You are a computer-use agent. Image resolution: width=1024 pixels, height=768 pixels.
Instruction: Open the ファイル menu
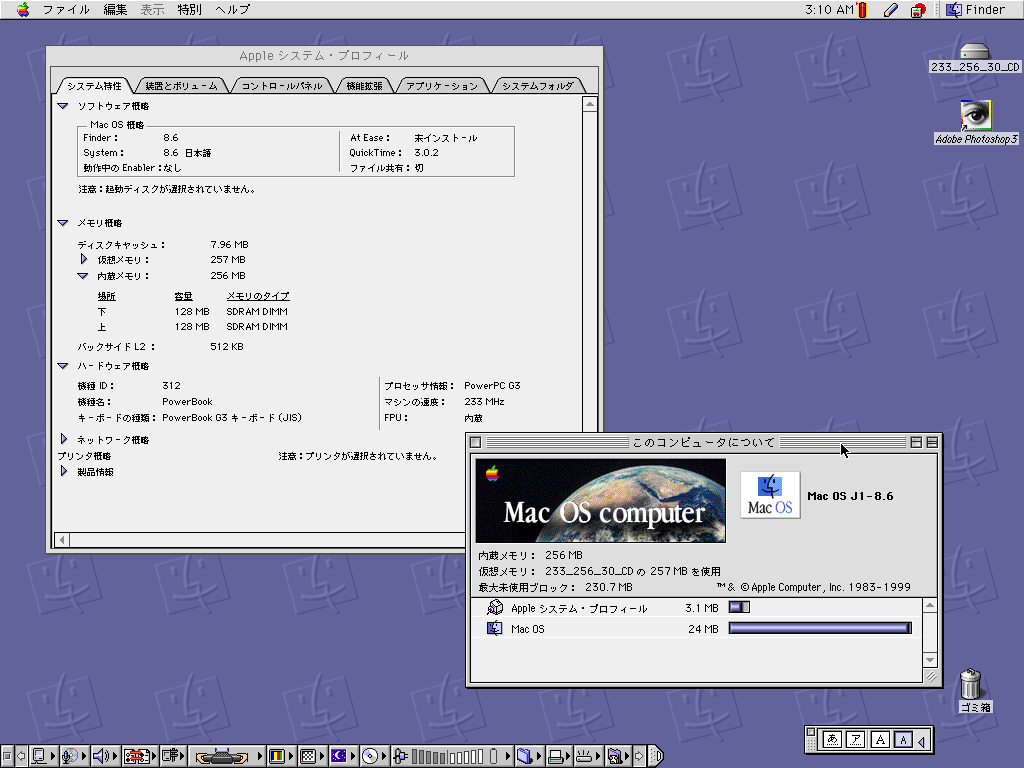click(66, 10)
